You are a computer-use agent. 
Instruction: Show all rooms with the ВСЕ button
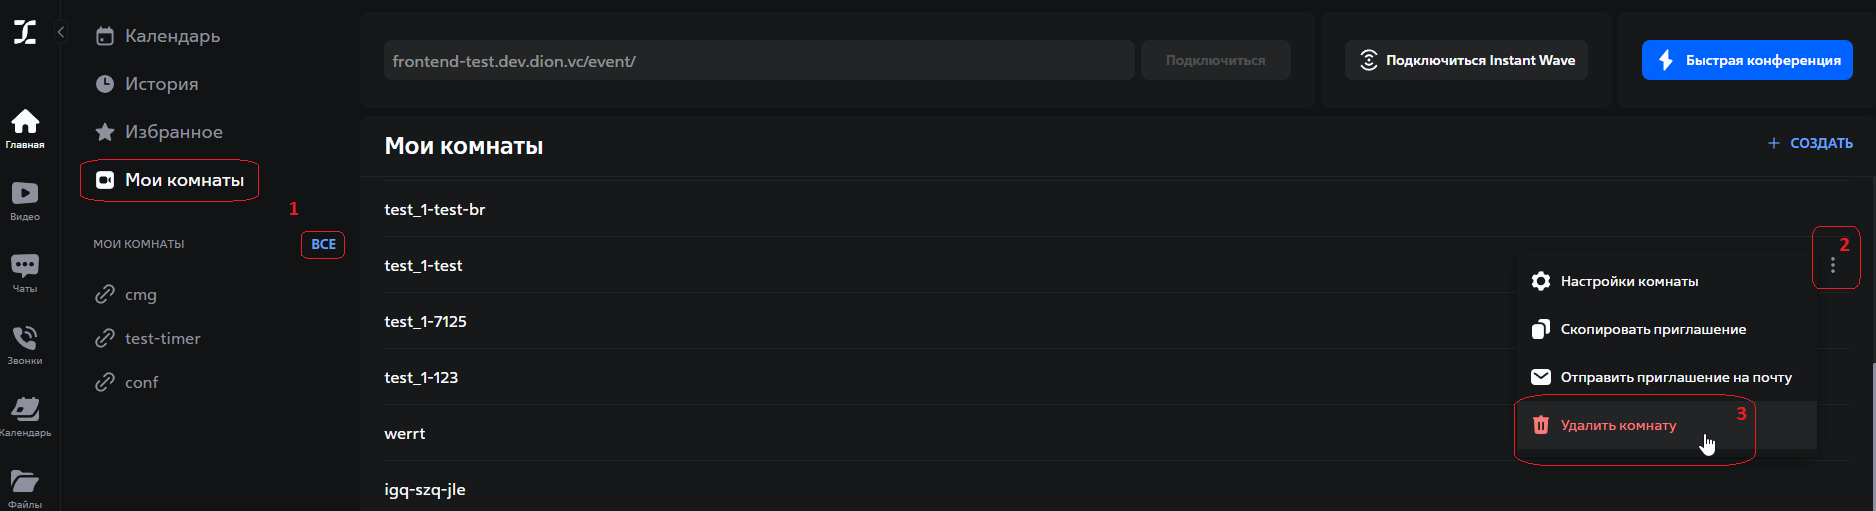coord(323,244)
